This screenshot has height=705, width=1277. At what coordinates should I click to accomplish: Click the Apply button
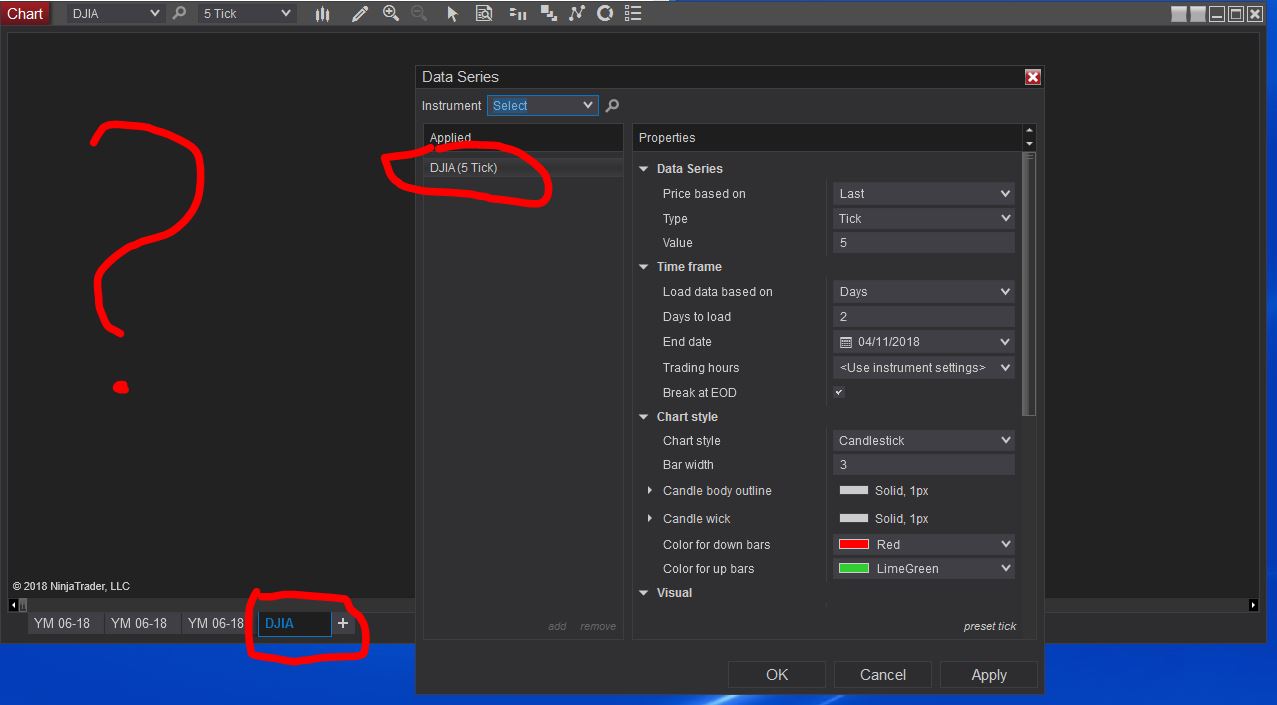(x=989, y=675)
